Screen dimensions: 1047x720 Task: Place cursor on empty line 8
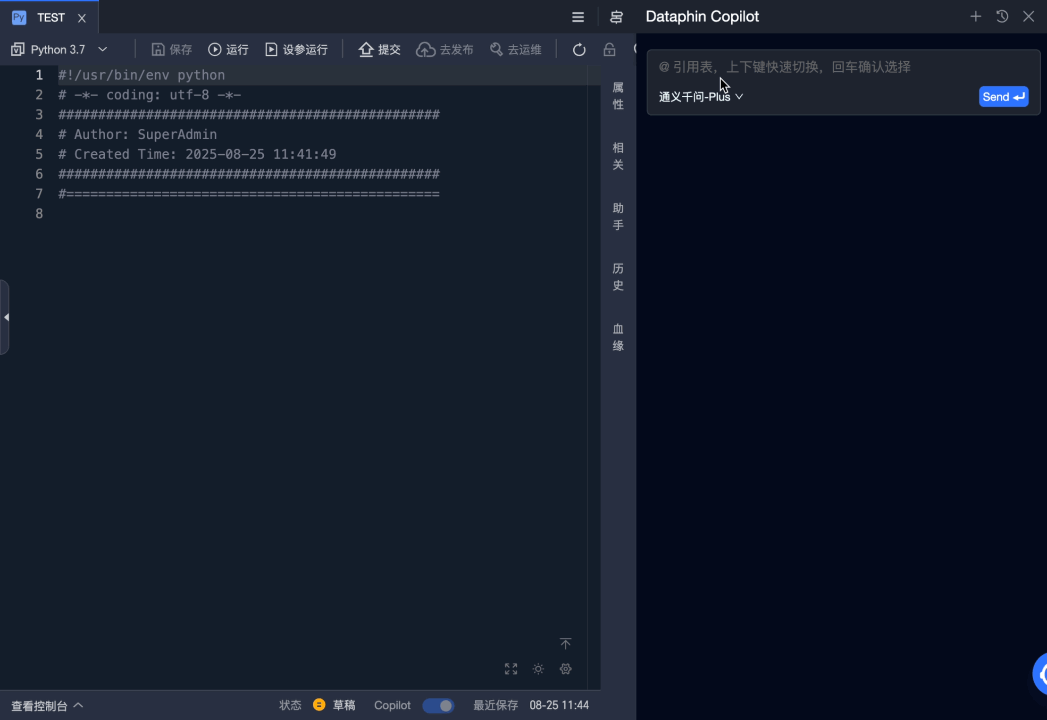(x=321, y=214)
